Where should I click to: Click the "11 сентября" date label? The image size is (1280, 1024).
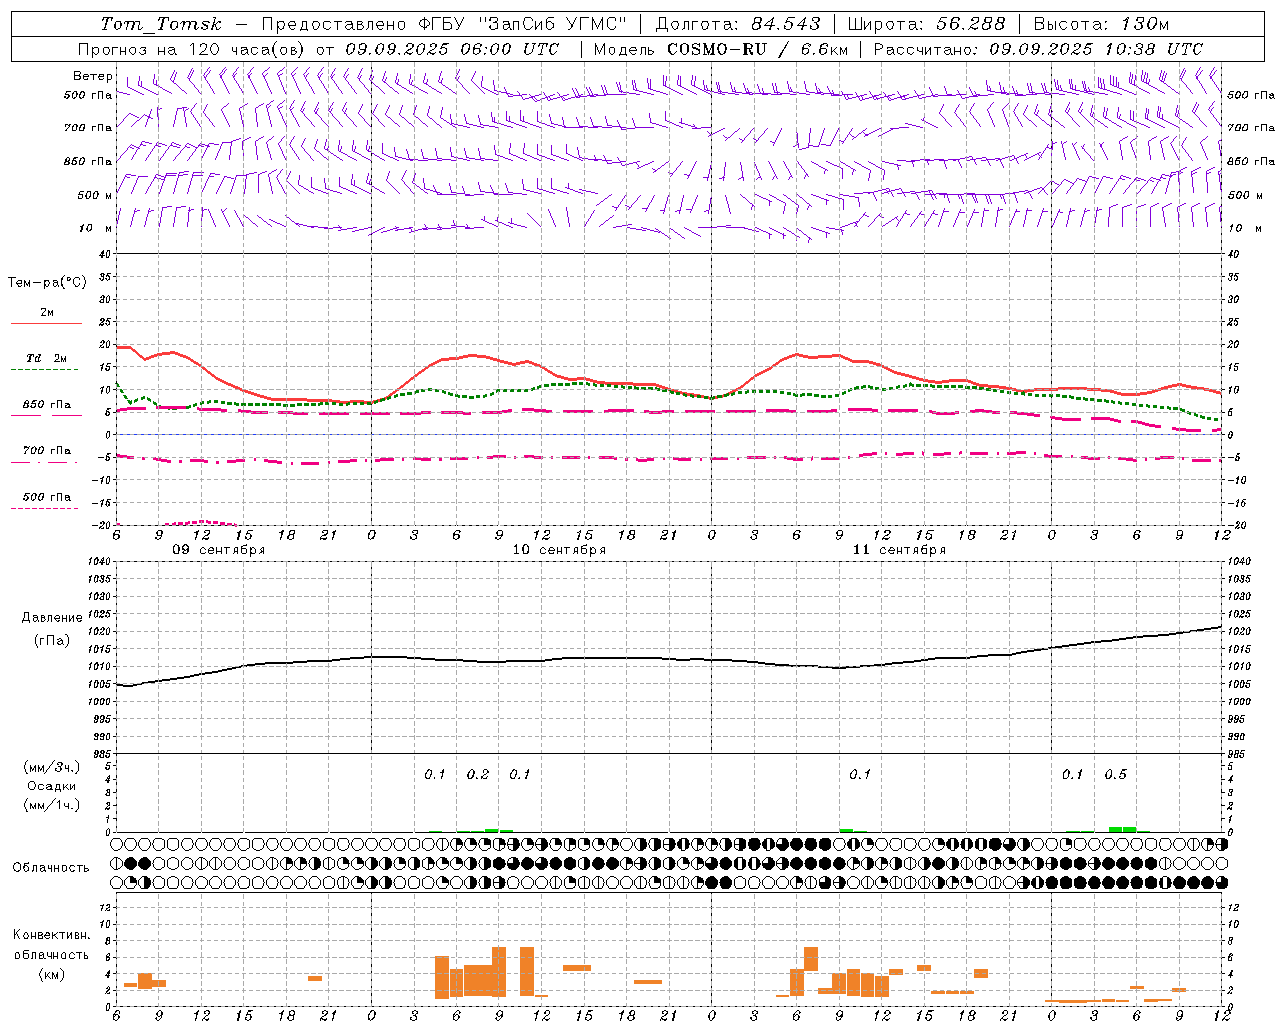pos(899,550)
